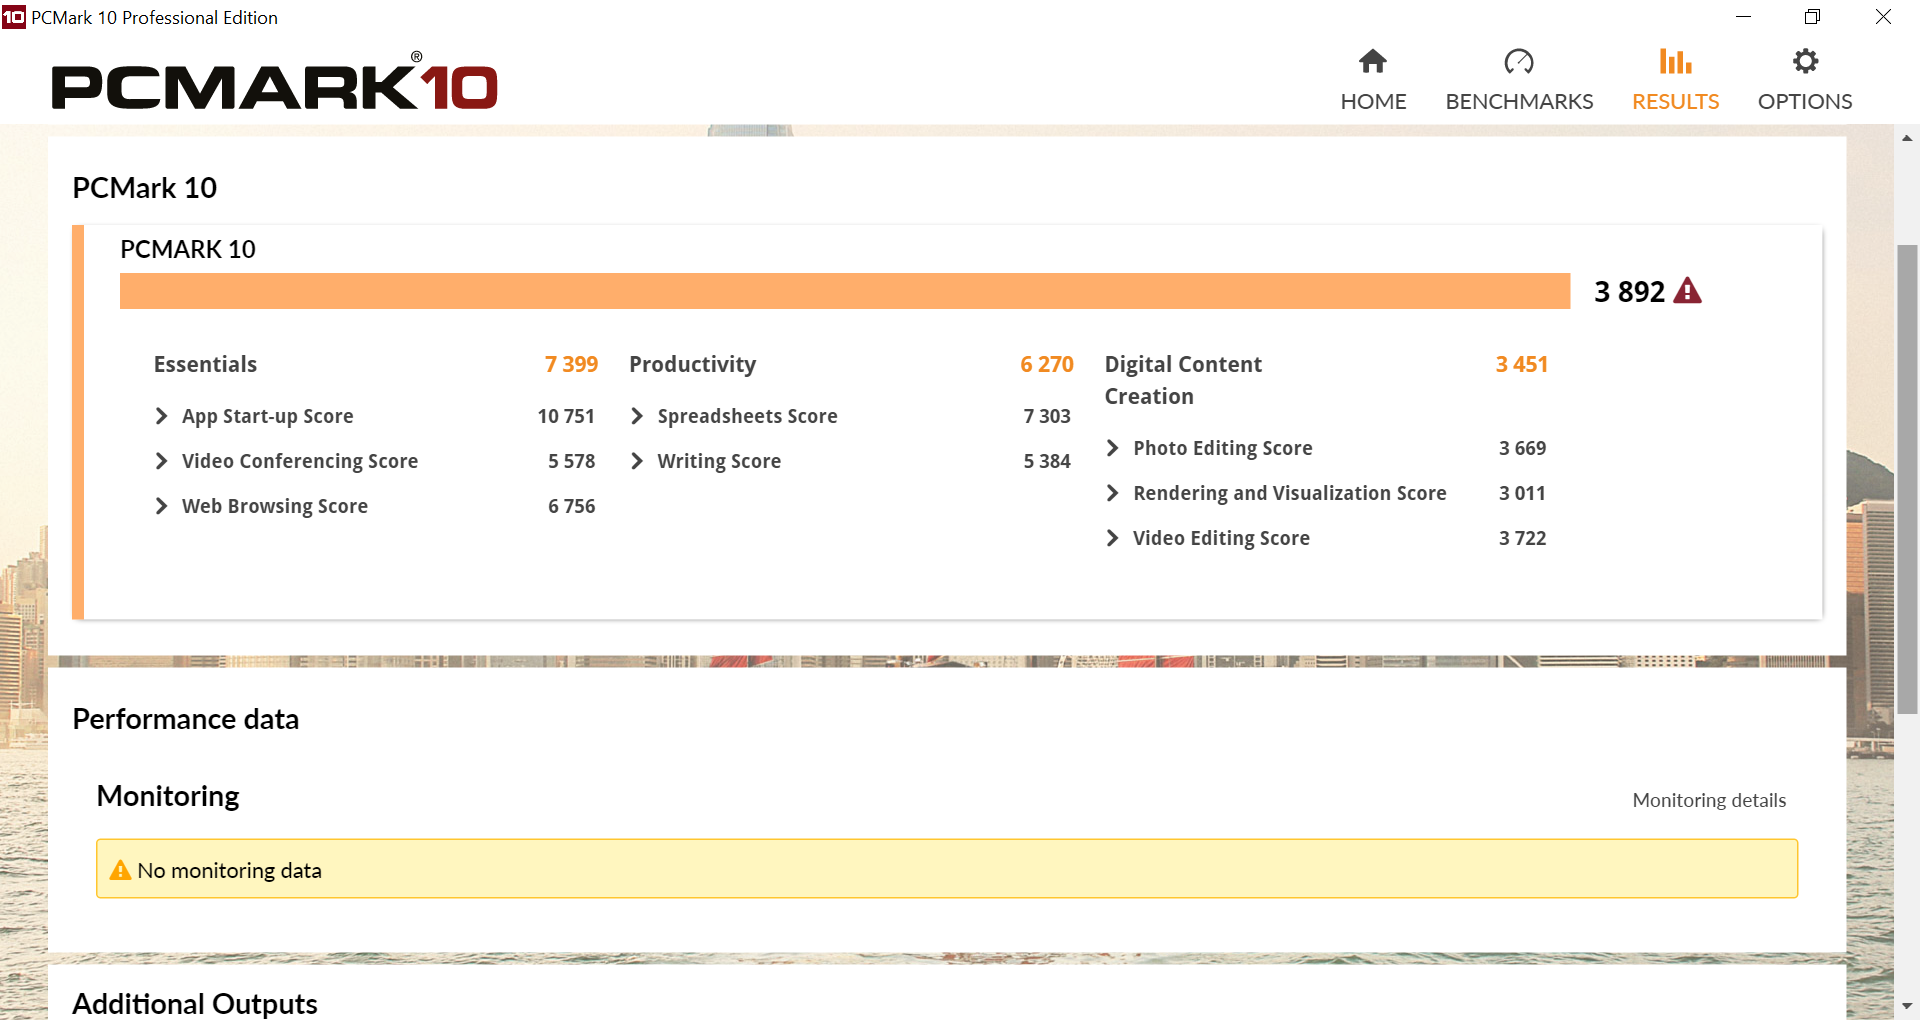The width and height of the screenshot is (1920, 1020).
Task: Click the red warning triangle beside 3 892
Action: point(1687,291)
